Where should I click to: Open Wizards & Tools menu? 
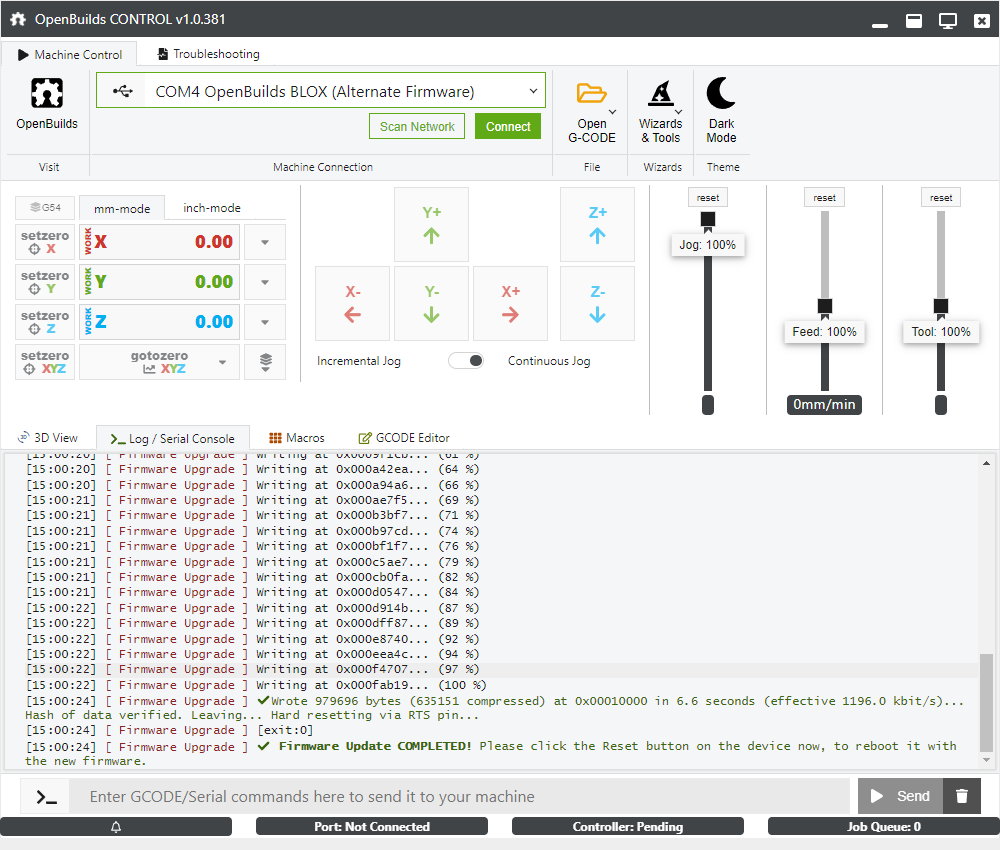point(660,111)
